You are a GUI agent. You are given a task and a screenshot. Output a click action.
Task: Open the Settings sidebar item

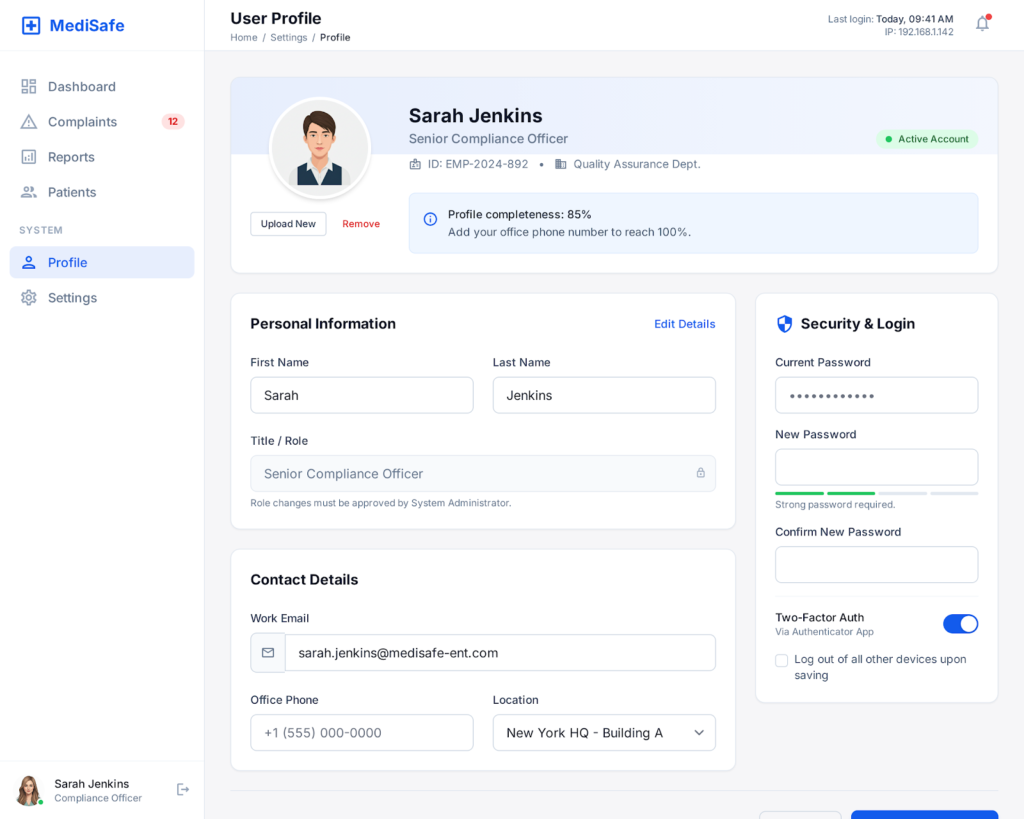tap(72, 298)
